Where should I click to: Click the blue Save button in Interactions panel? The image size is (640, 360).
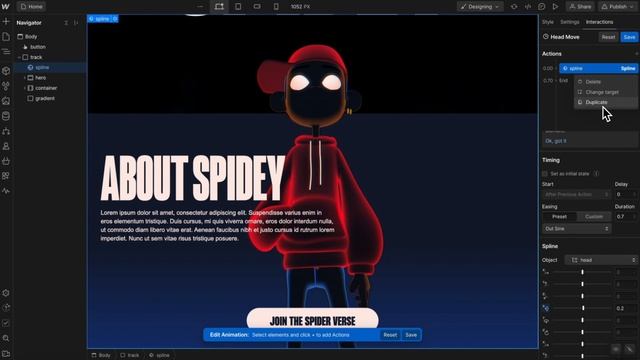click(629, 37)
